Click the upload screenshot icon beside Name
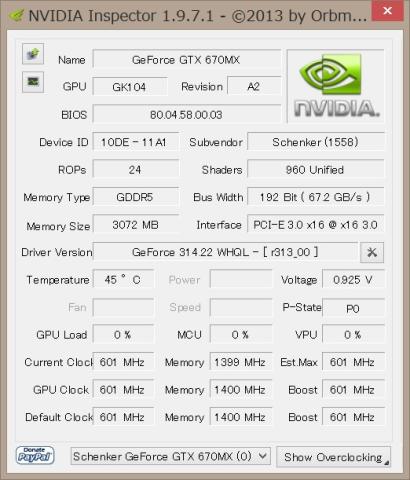This screenshot has height=480, width=410. [33, 54]
